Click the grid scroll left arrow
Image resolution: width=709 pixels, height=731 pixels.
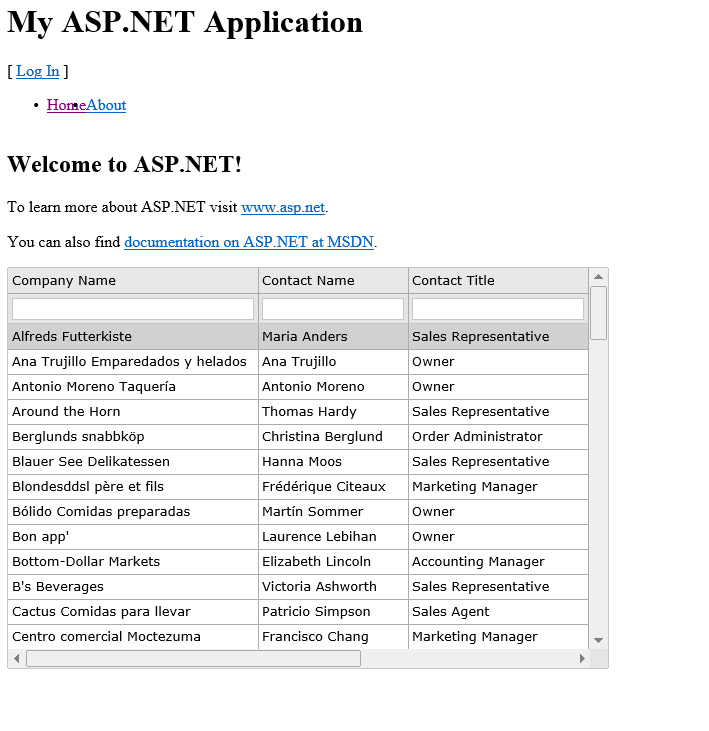(17, 658)
